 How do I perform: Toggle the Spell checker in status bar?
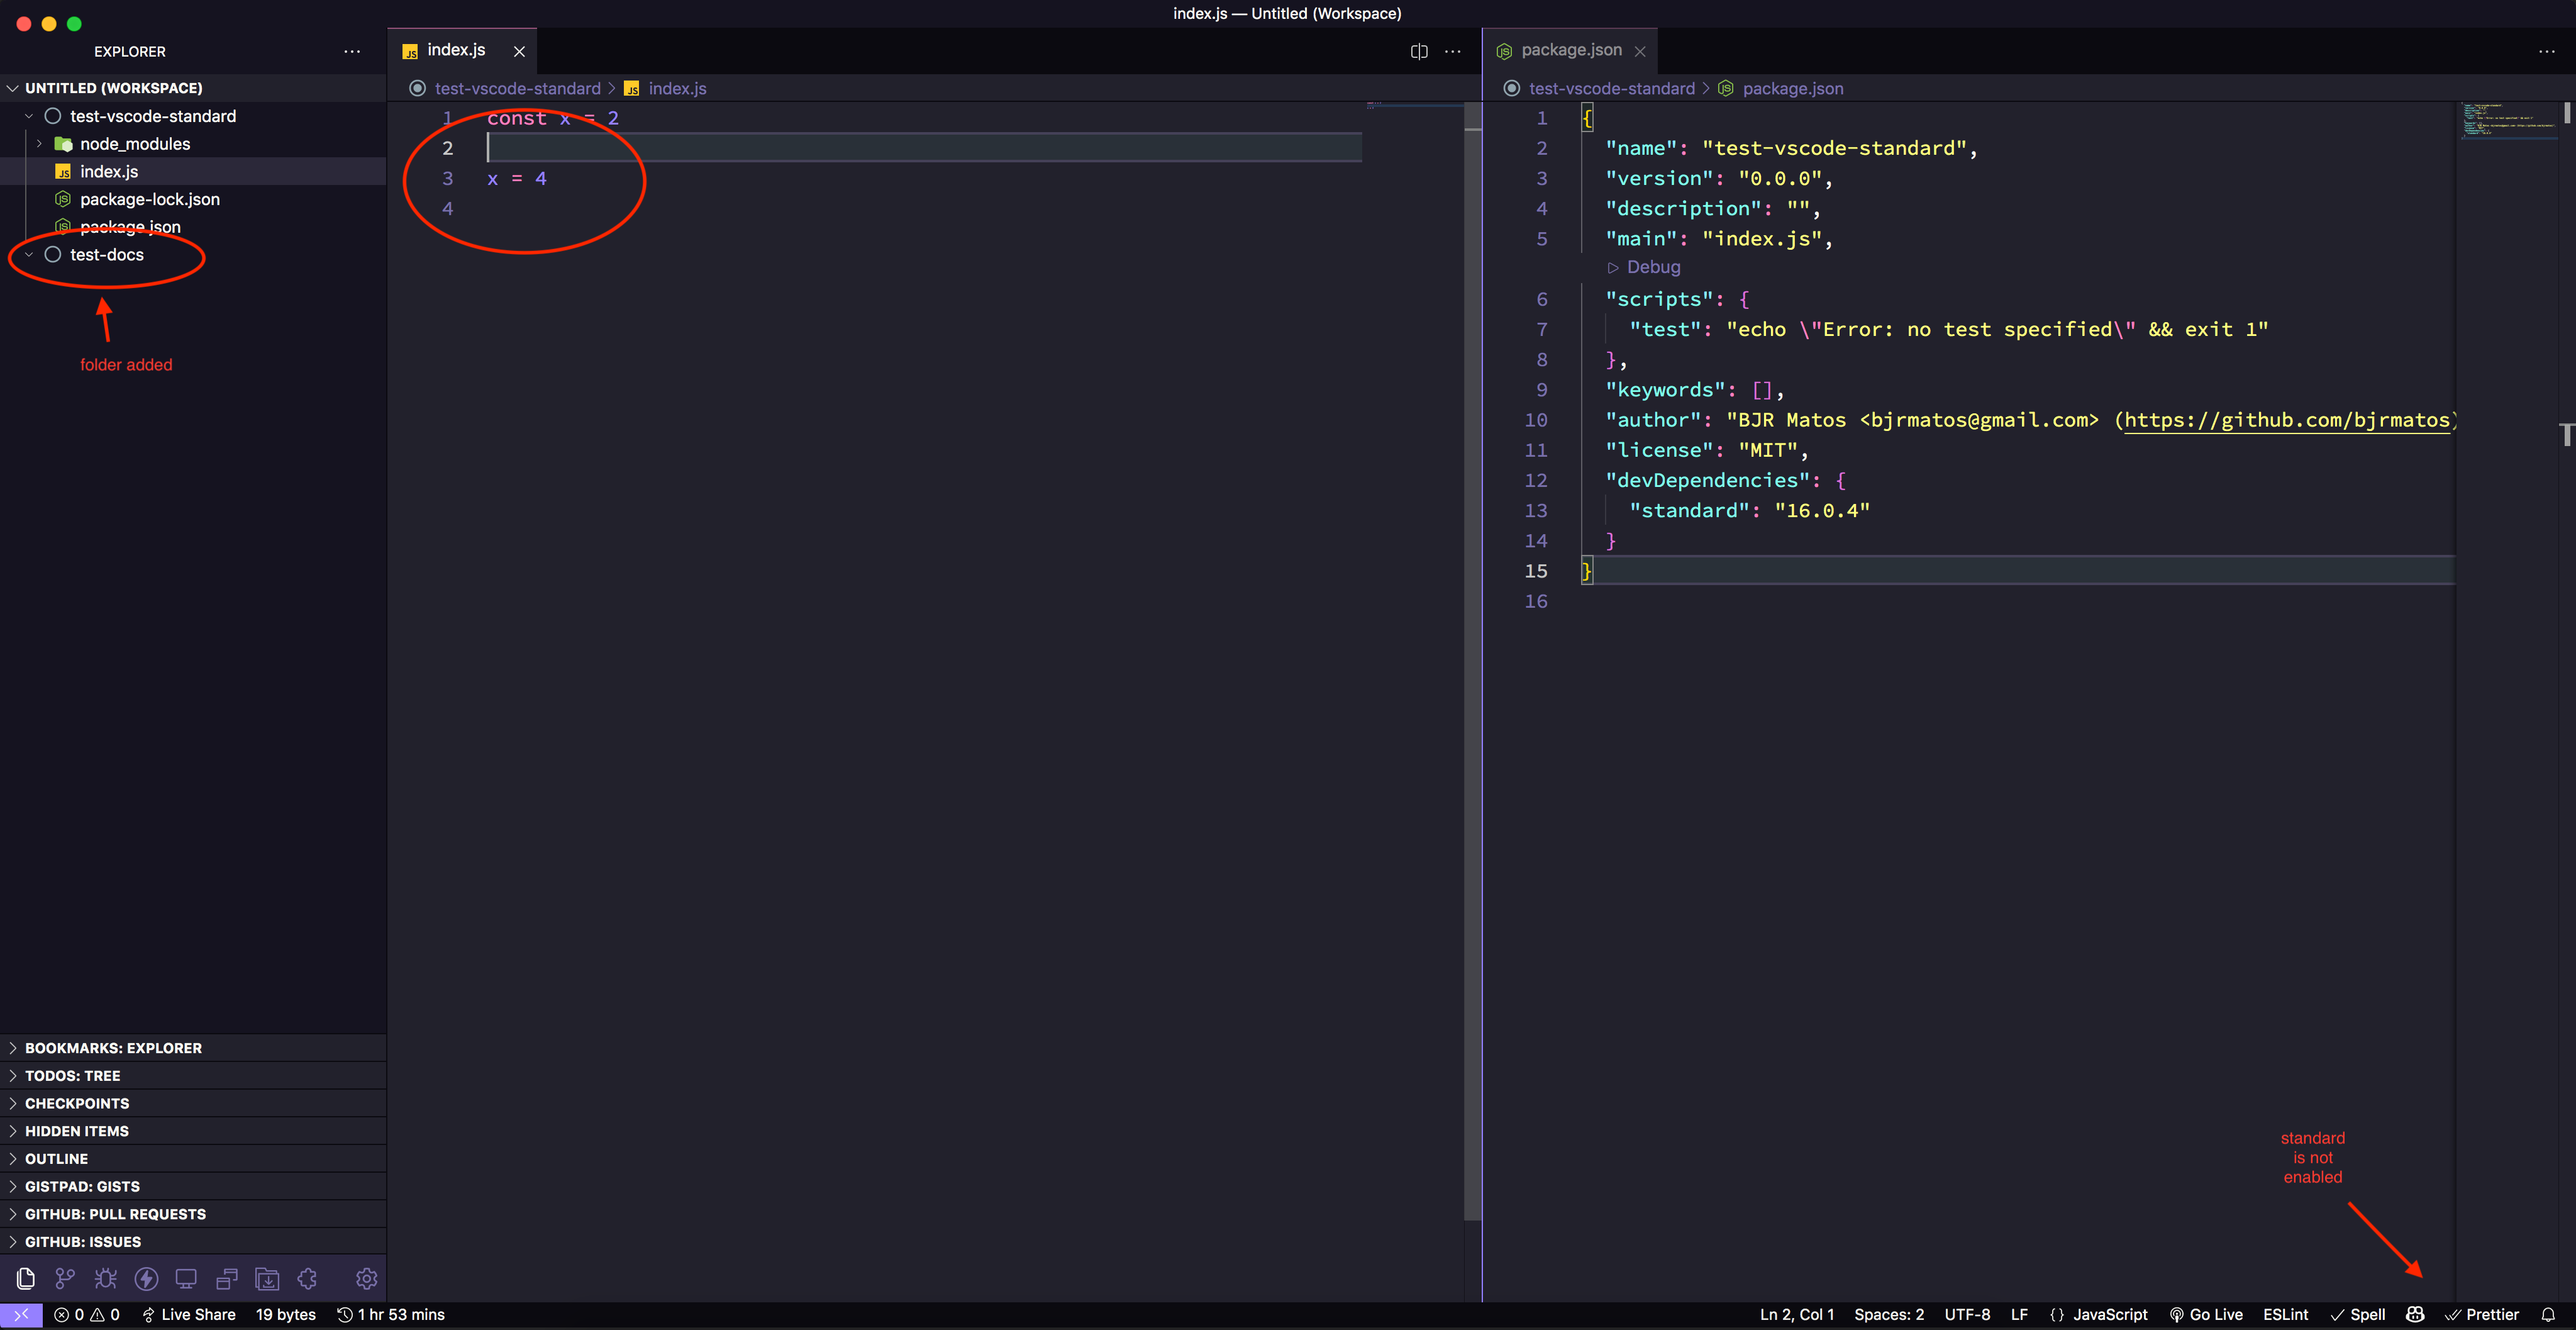pos(2357,1314)
